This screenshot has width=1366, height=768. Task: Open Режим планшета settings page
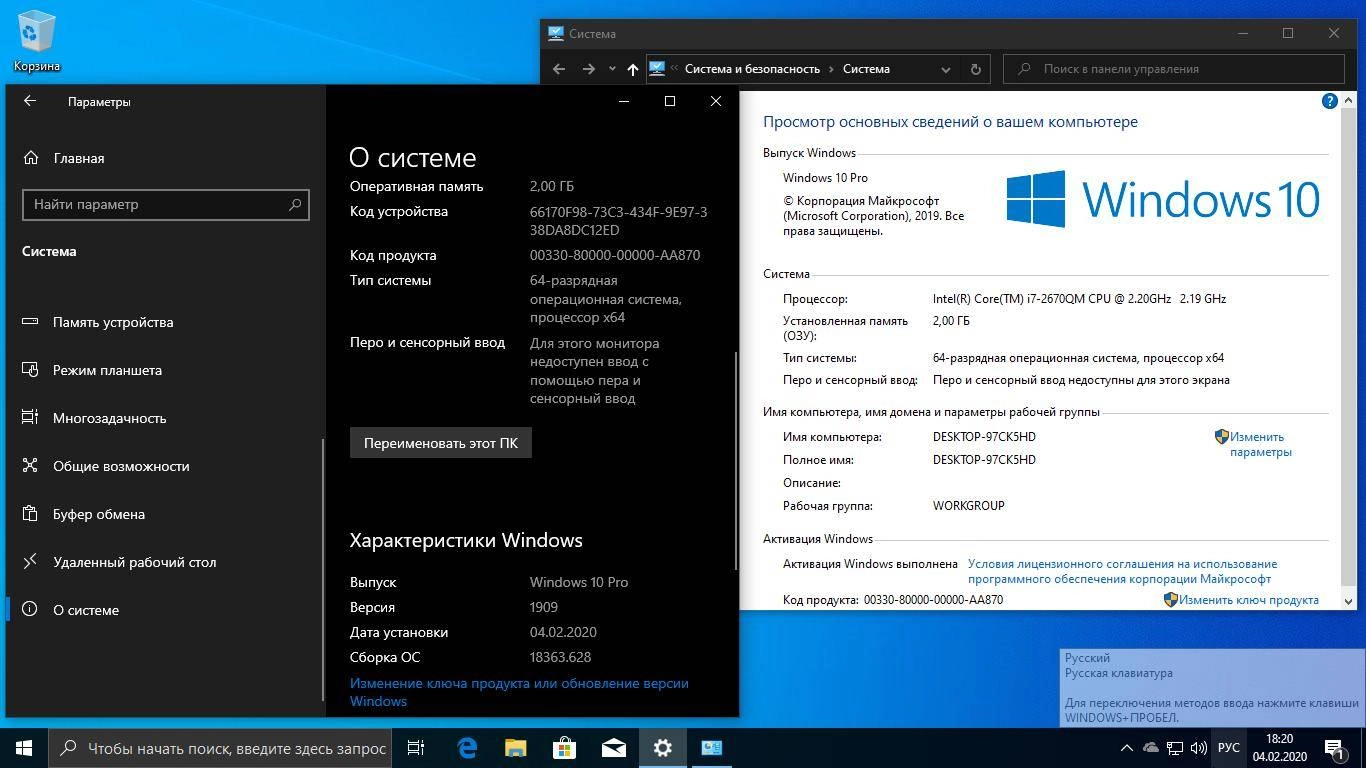(92, 370)
